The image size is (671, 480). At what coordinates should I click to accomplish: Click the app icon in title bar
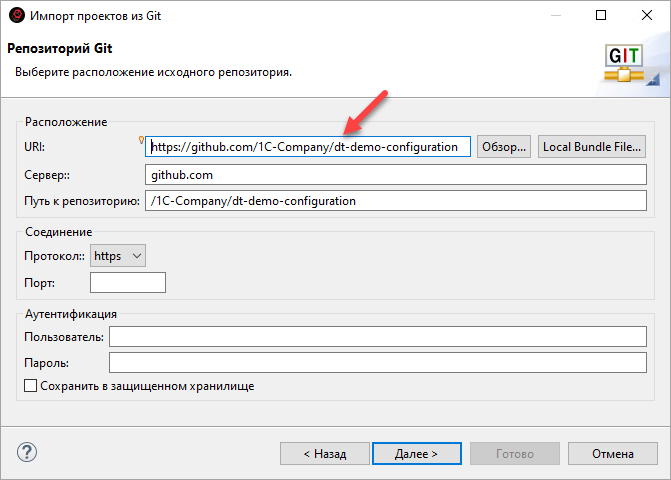pyautogui.click(x=15, y=16)
